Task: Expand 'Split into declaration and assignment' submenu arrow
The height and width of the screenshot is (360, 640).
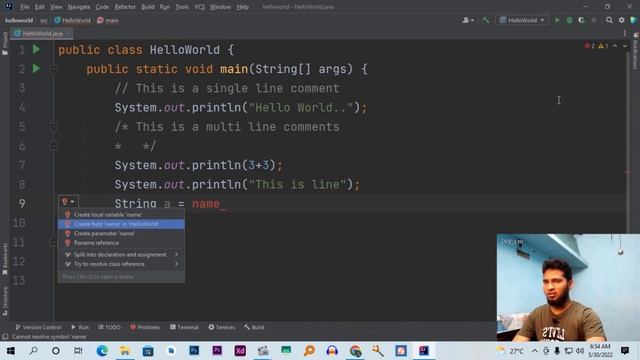Action: coord(176,254)
